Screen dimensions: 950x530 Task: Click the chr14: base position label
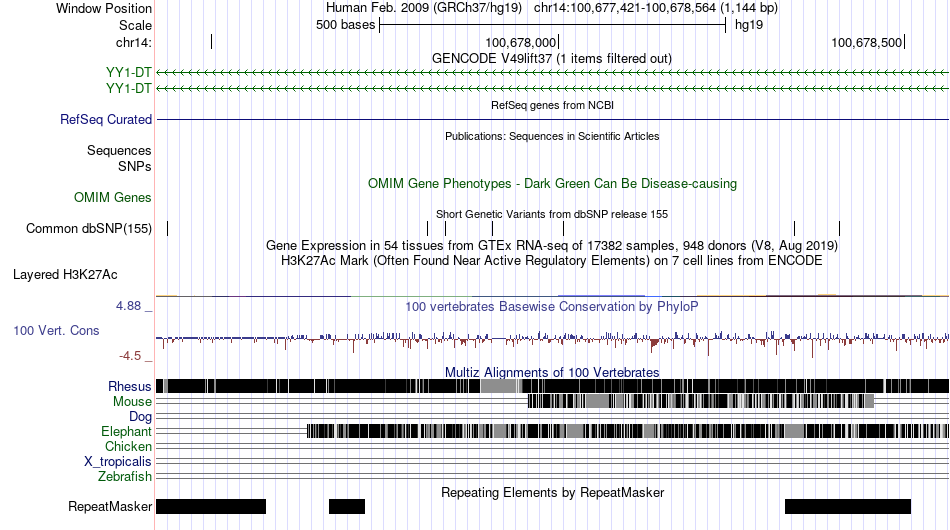[x=134, y=42]
